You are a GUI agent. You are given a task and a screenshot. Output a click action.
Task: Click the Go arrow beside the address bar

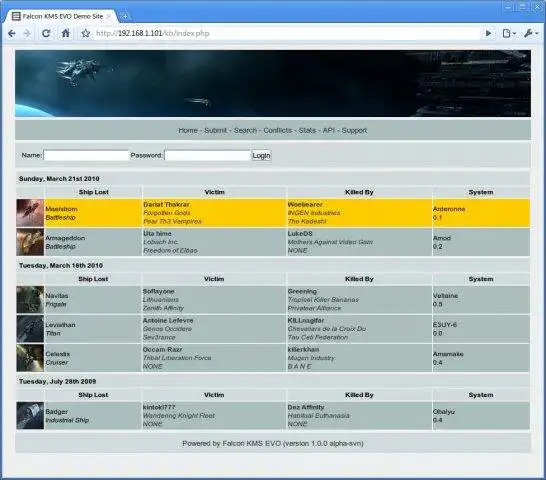[x=489, y=33]
